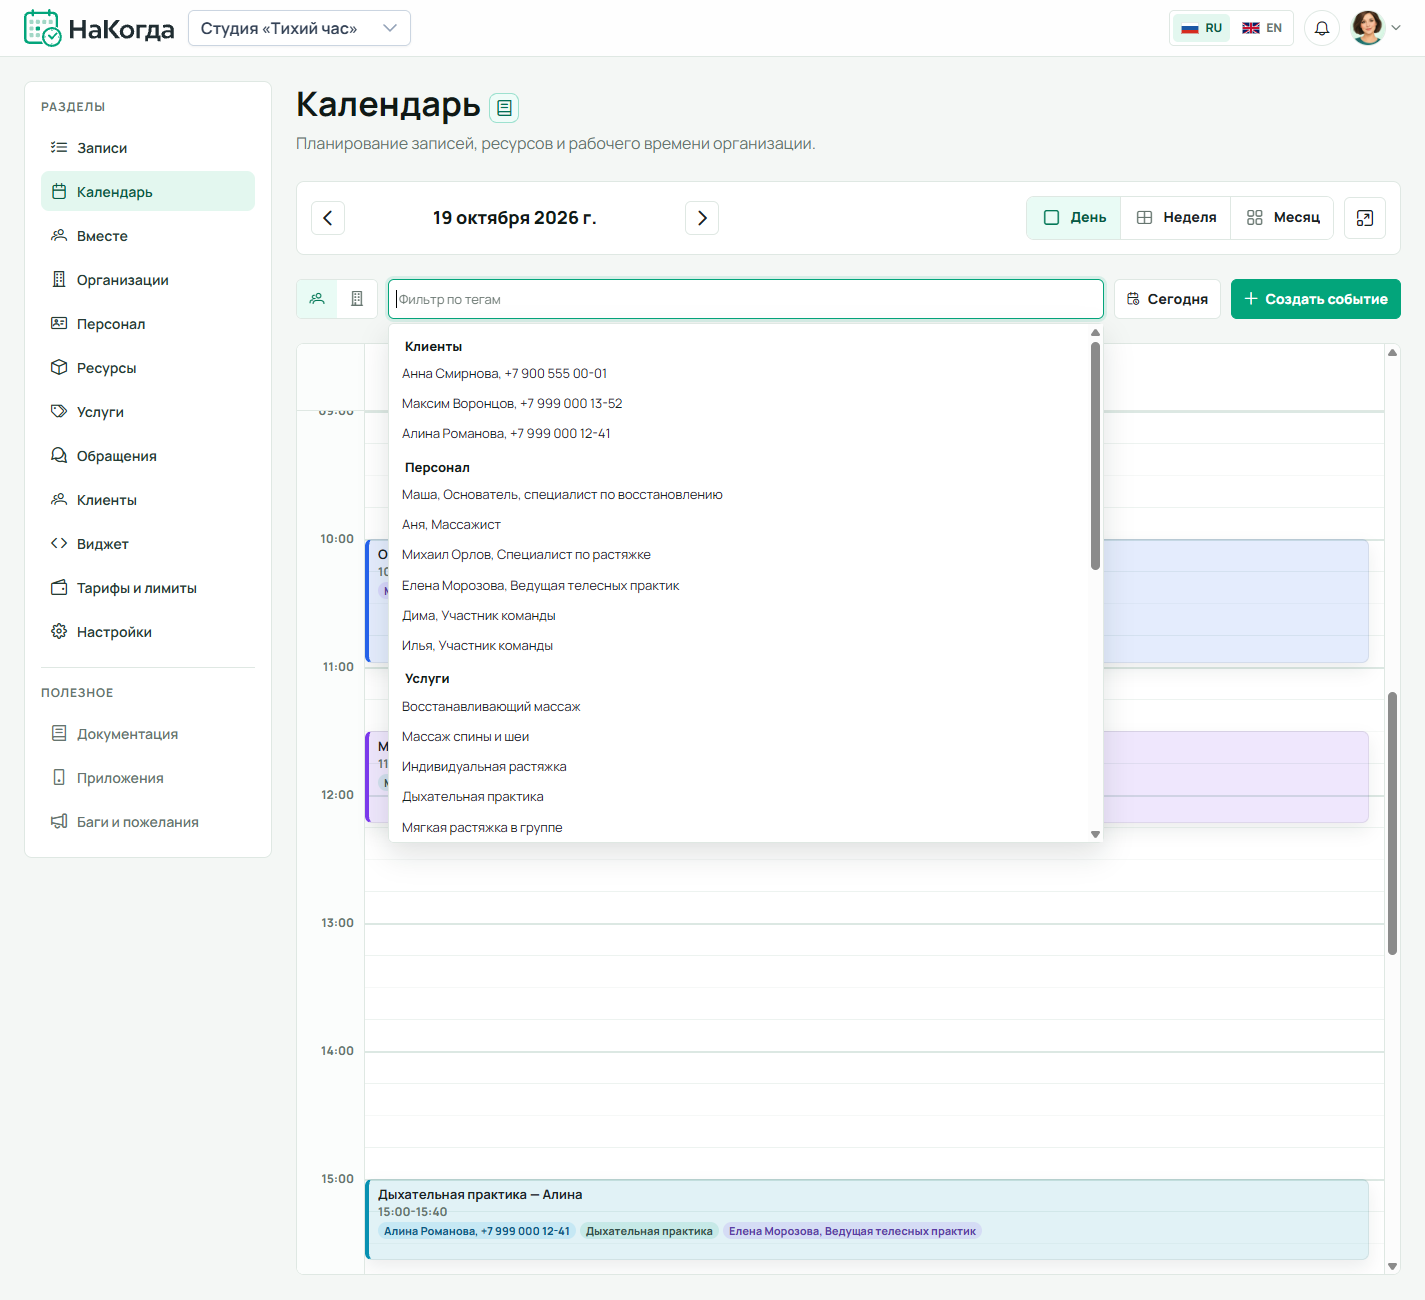Click the Услуги tag icon

pyautogui.click(x=59, y=411)
